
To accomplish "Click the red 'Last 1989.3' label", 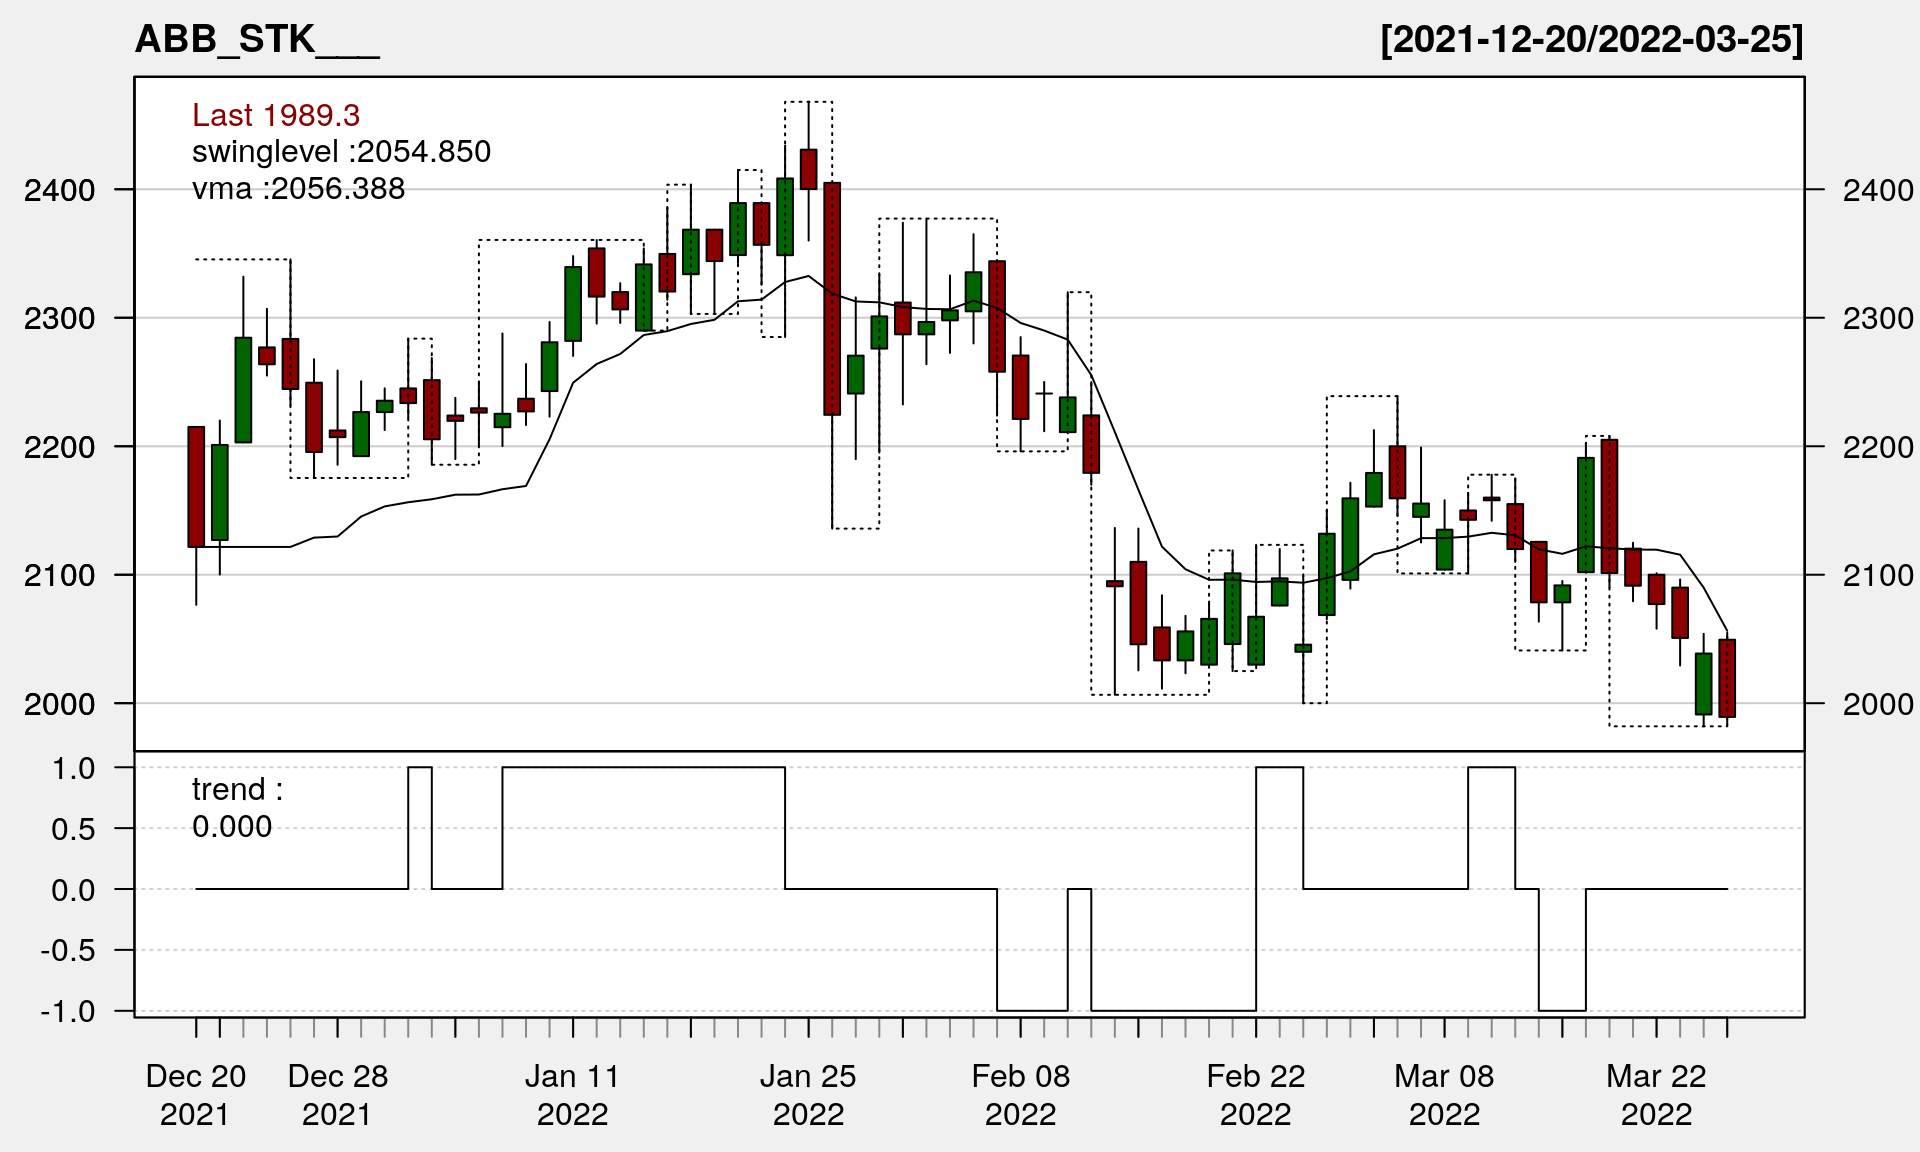I will pos(275,115).
